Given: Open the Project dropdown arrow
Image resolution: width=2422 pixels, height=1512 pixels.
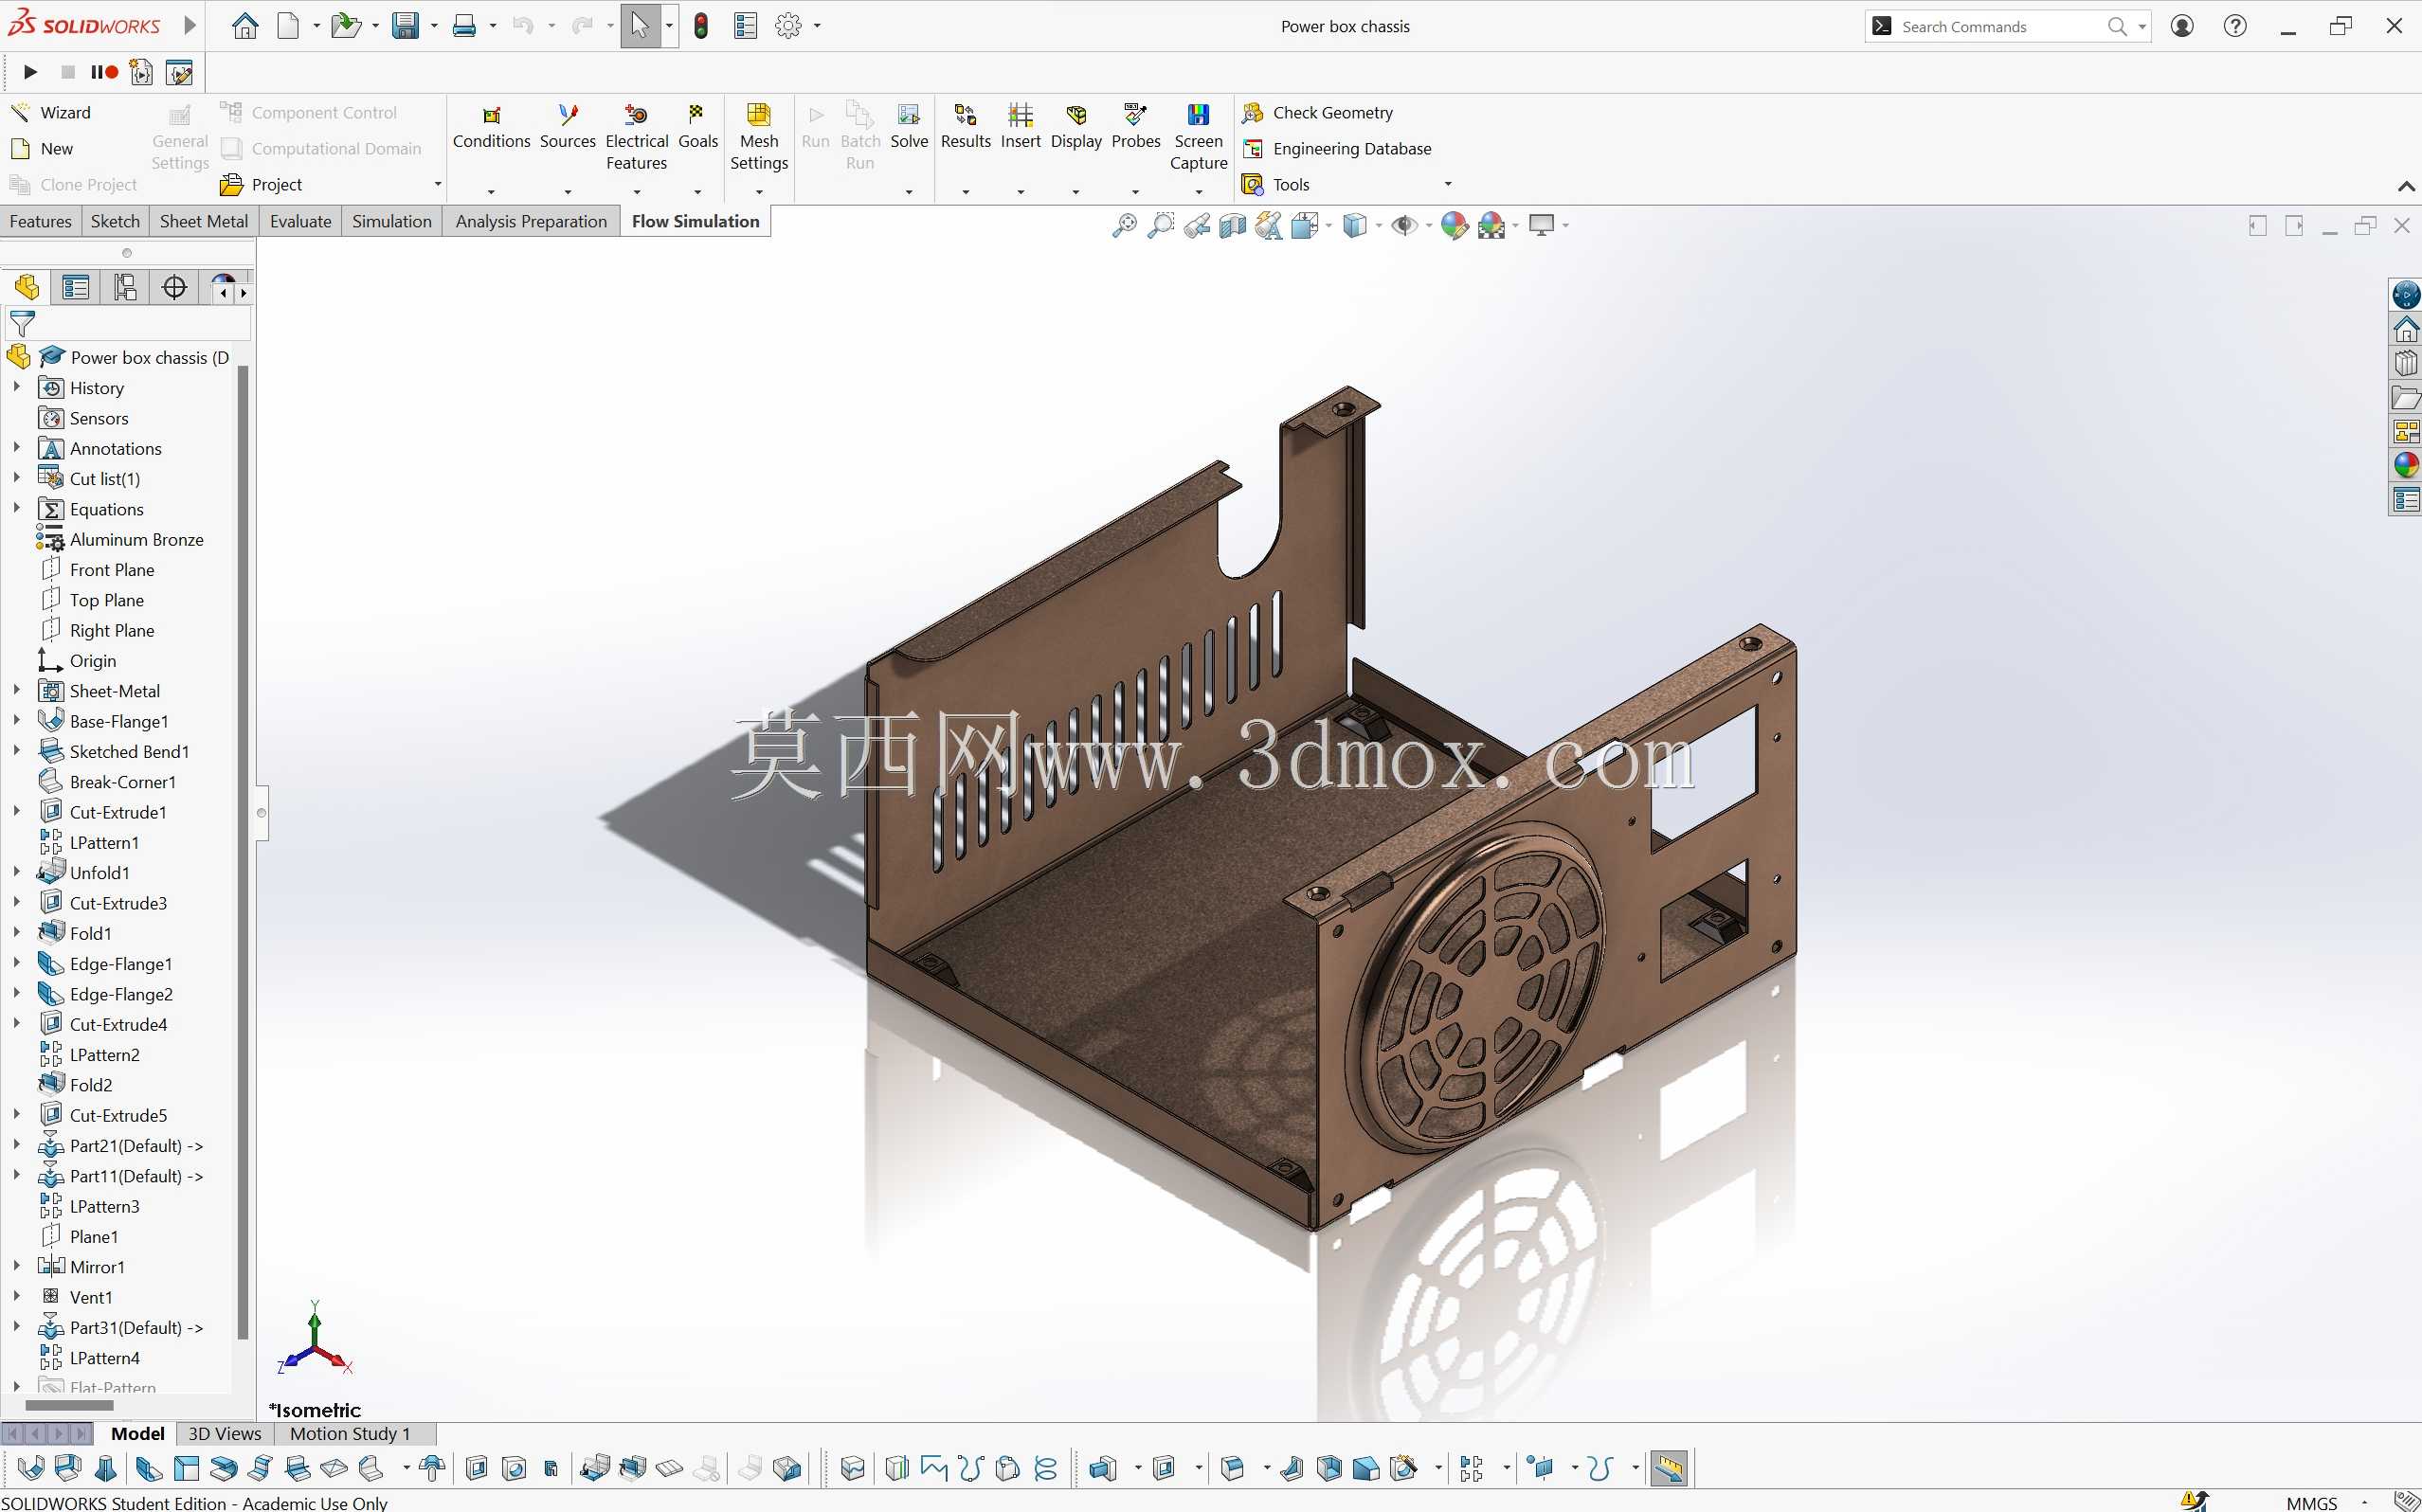Looking at the screenshot, I should tap(437, 184).
